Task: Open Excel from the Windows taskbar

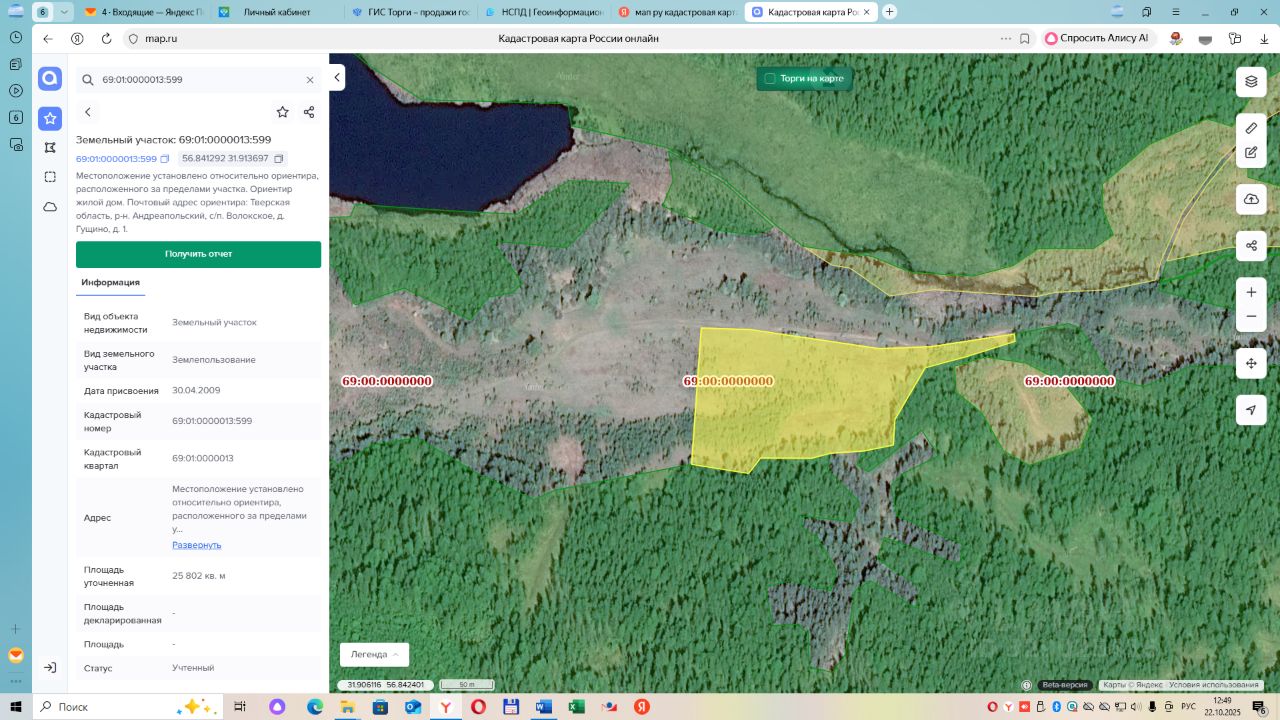Action: (x=577, y=707)
